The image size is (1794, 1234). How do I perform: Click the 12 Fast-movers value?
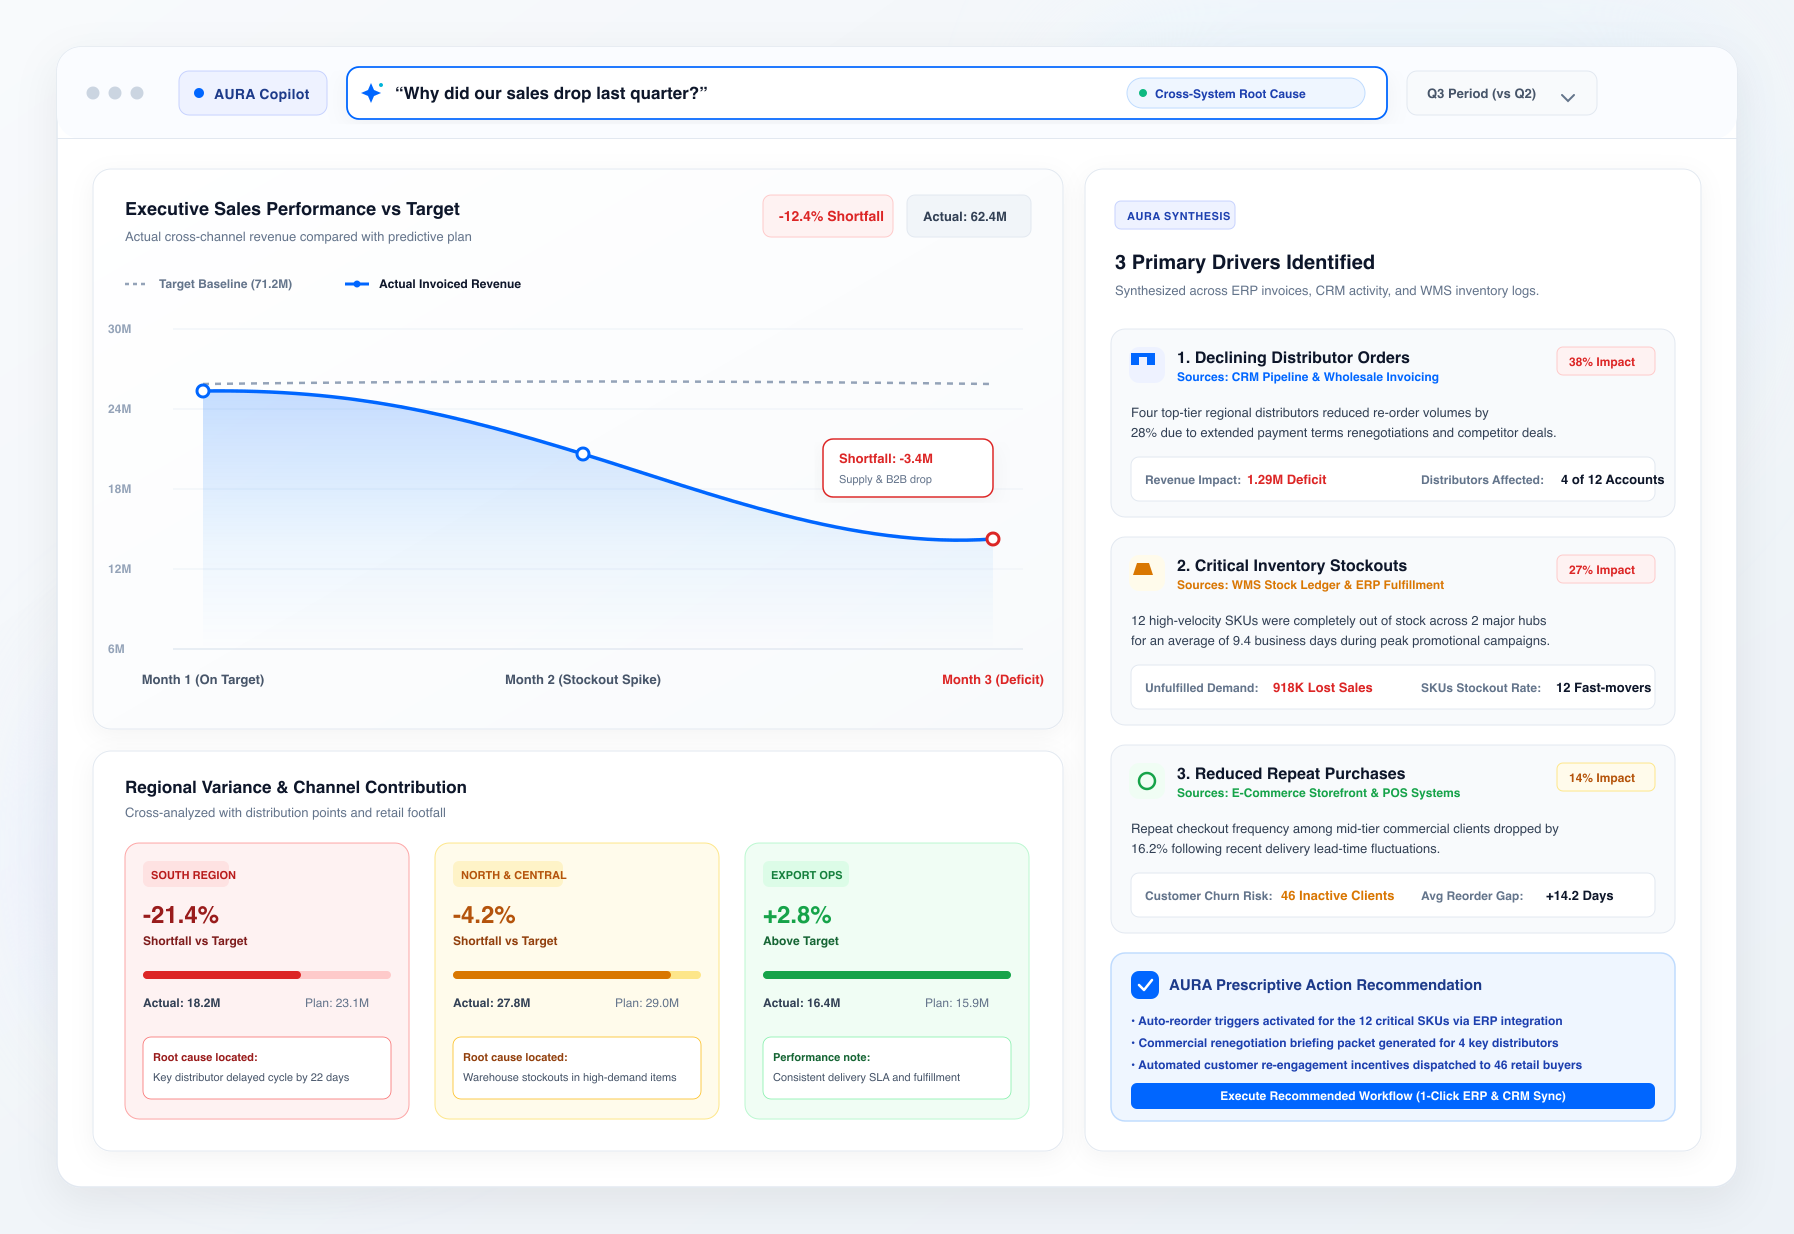(1603, 688)
